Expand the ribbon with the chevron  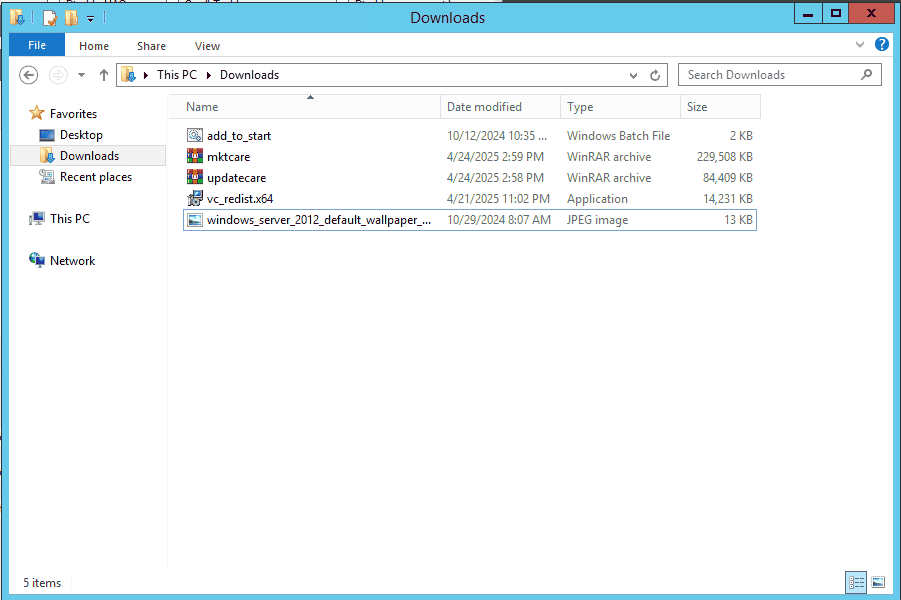pyautogui.click(x=860, y=44)
